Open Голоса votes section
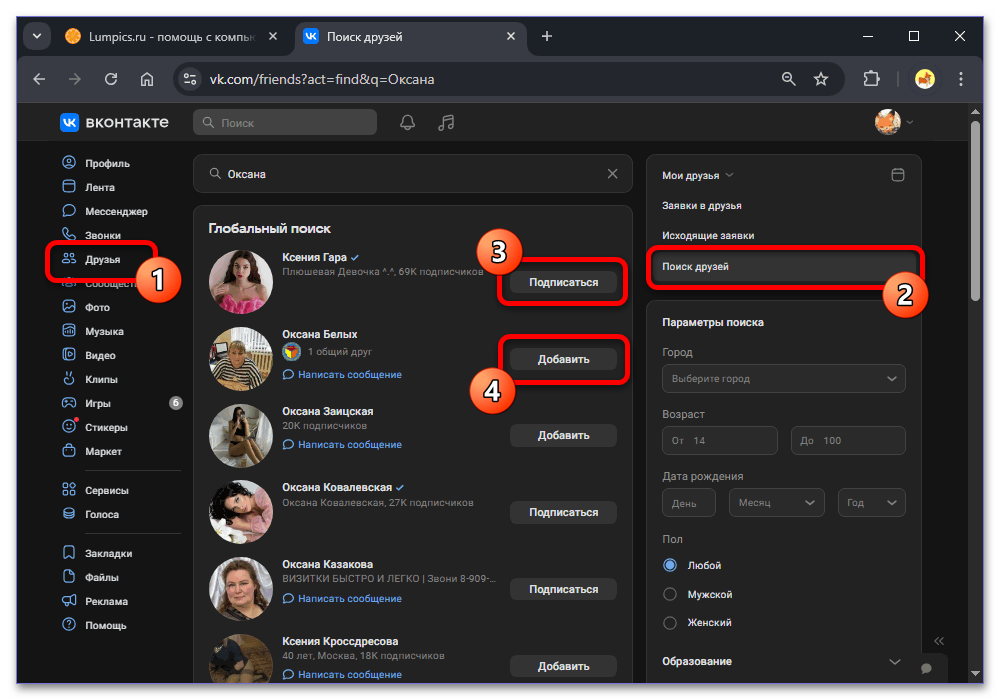 tap(91, 514)
